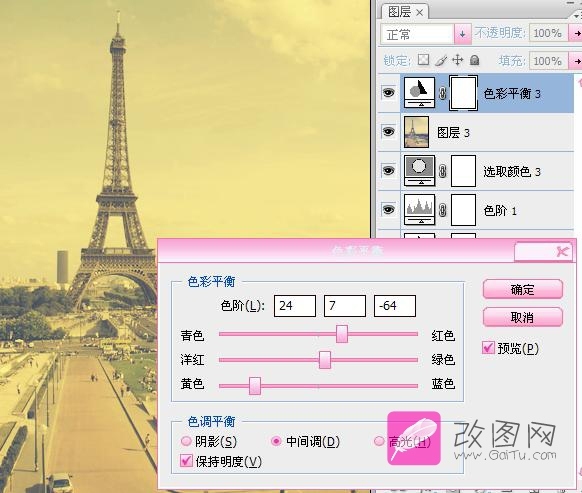Click the 取消 button
This screenshot has width=582, height=493.
pyautogui.click(x=523, y=317)
